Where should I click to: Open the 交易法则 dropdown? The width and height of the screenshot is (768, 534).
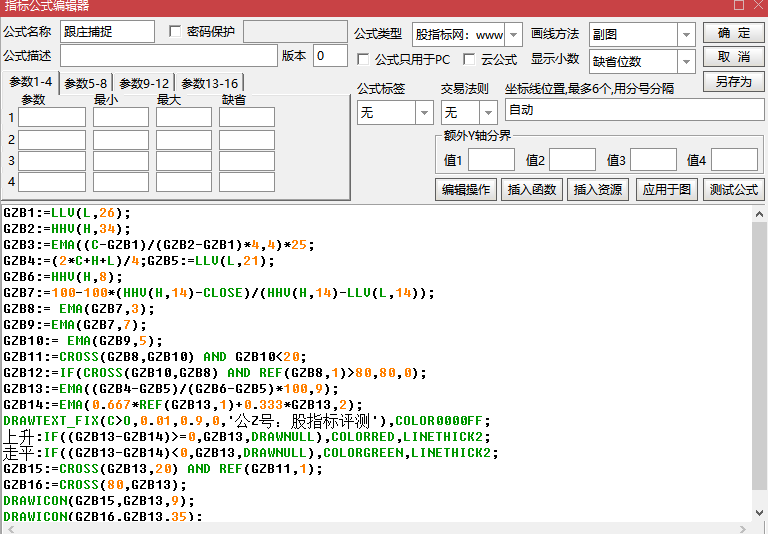point(488,113)
